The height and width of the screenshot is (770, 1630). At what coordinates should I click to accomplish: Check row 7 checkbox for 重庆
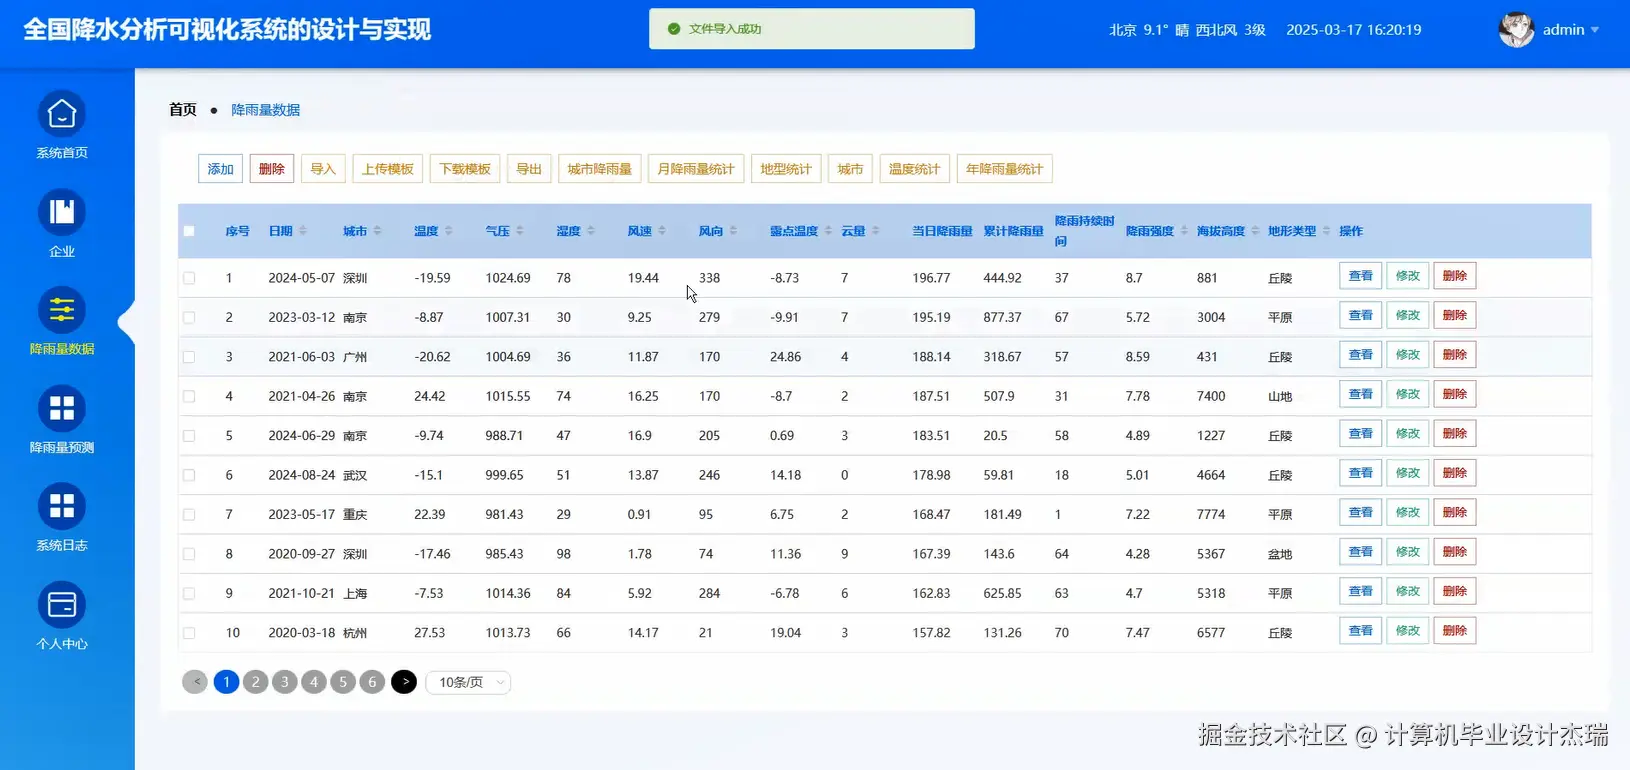tap(189, 515)
